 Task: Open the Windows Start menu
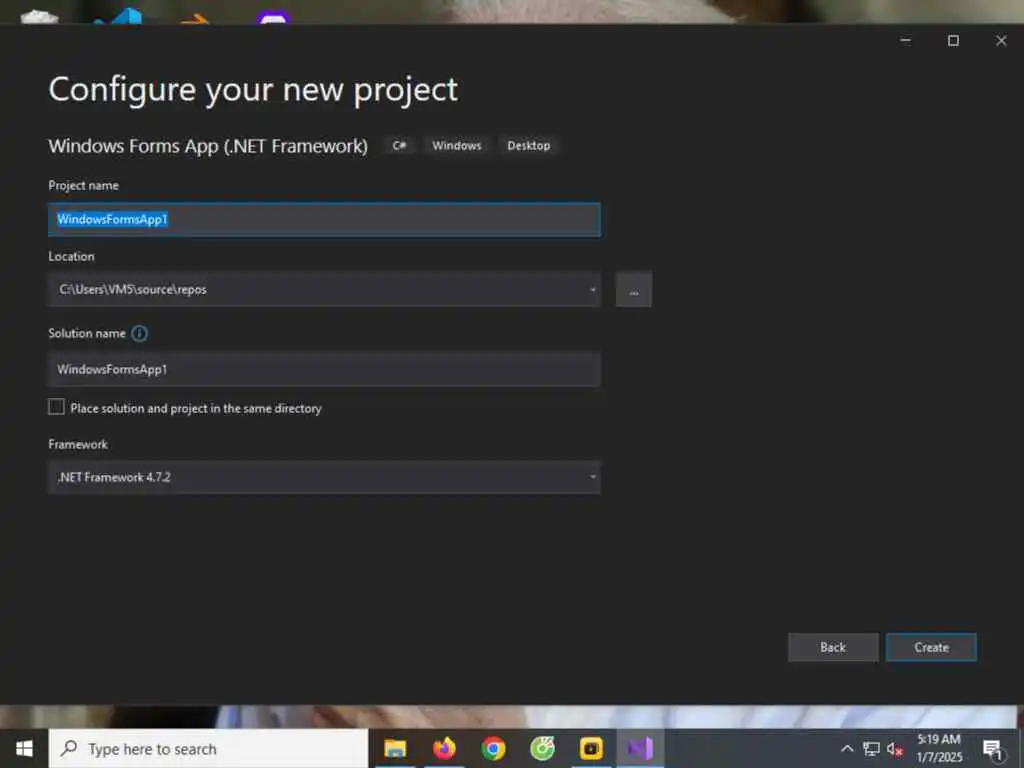pyautogui.click(x=24, y=748)
